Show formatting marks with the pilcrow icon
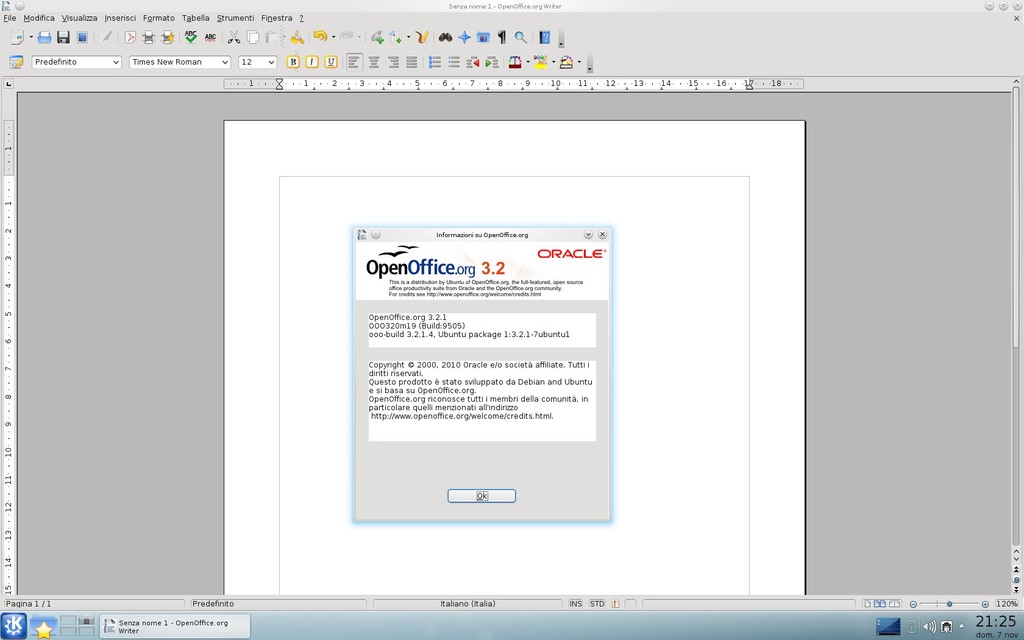The width and height of the screenshot is (1024, 640). (501, 37)
